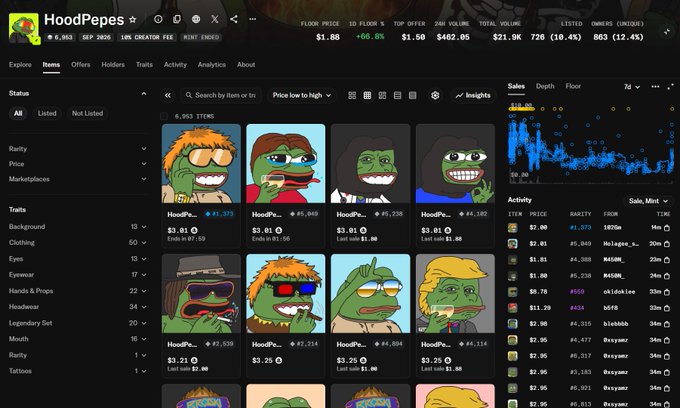Collapse the stats header arrow icon
This screenshot has height=408, width=680.
click(667, 32)
